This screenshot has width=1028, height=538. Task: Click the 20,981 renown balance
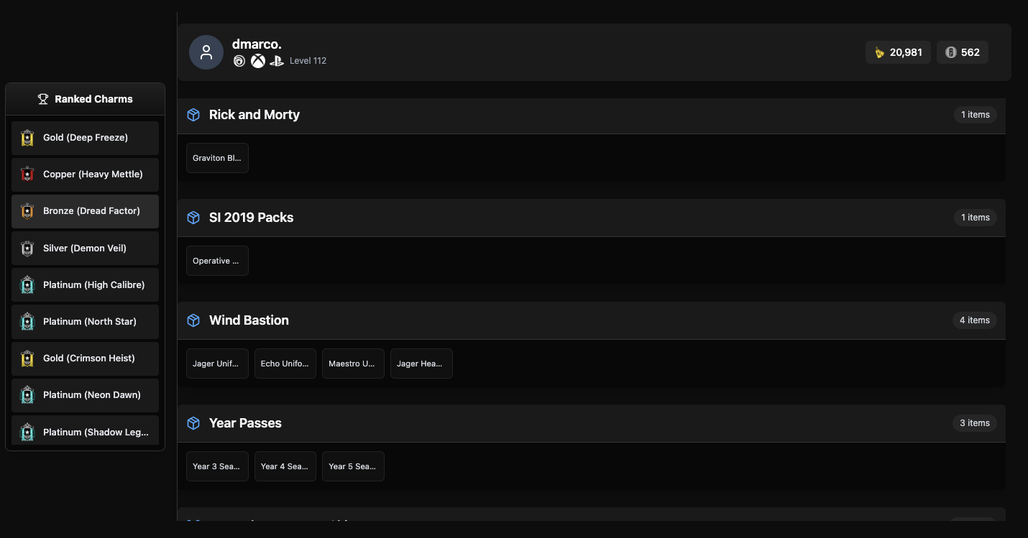click(x=898, y=52)
